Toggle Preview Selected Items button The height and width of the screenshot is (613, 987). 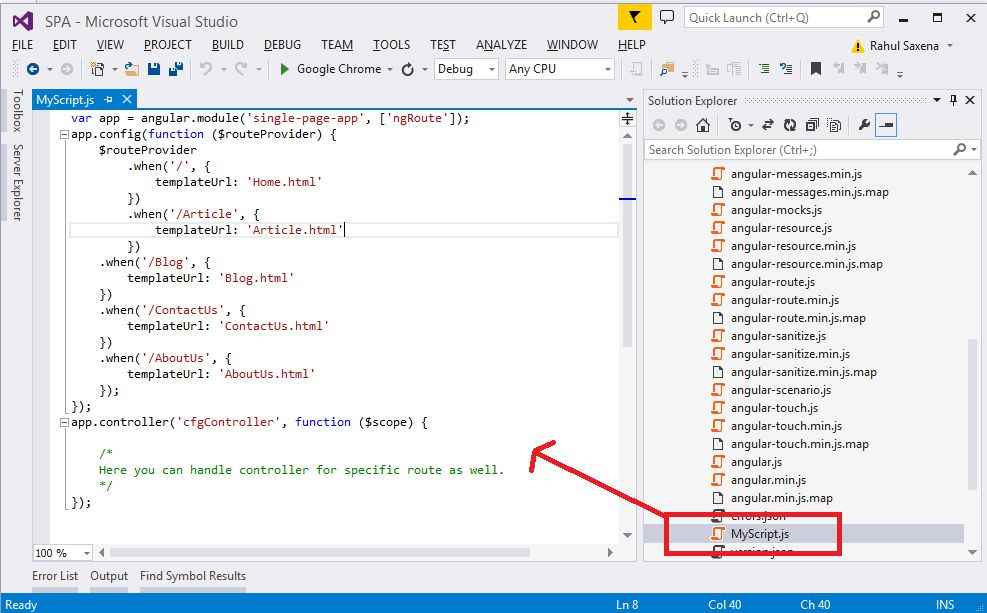pos(886,125)
